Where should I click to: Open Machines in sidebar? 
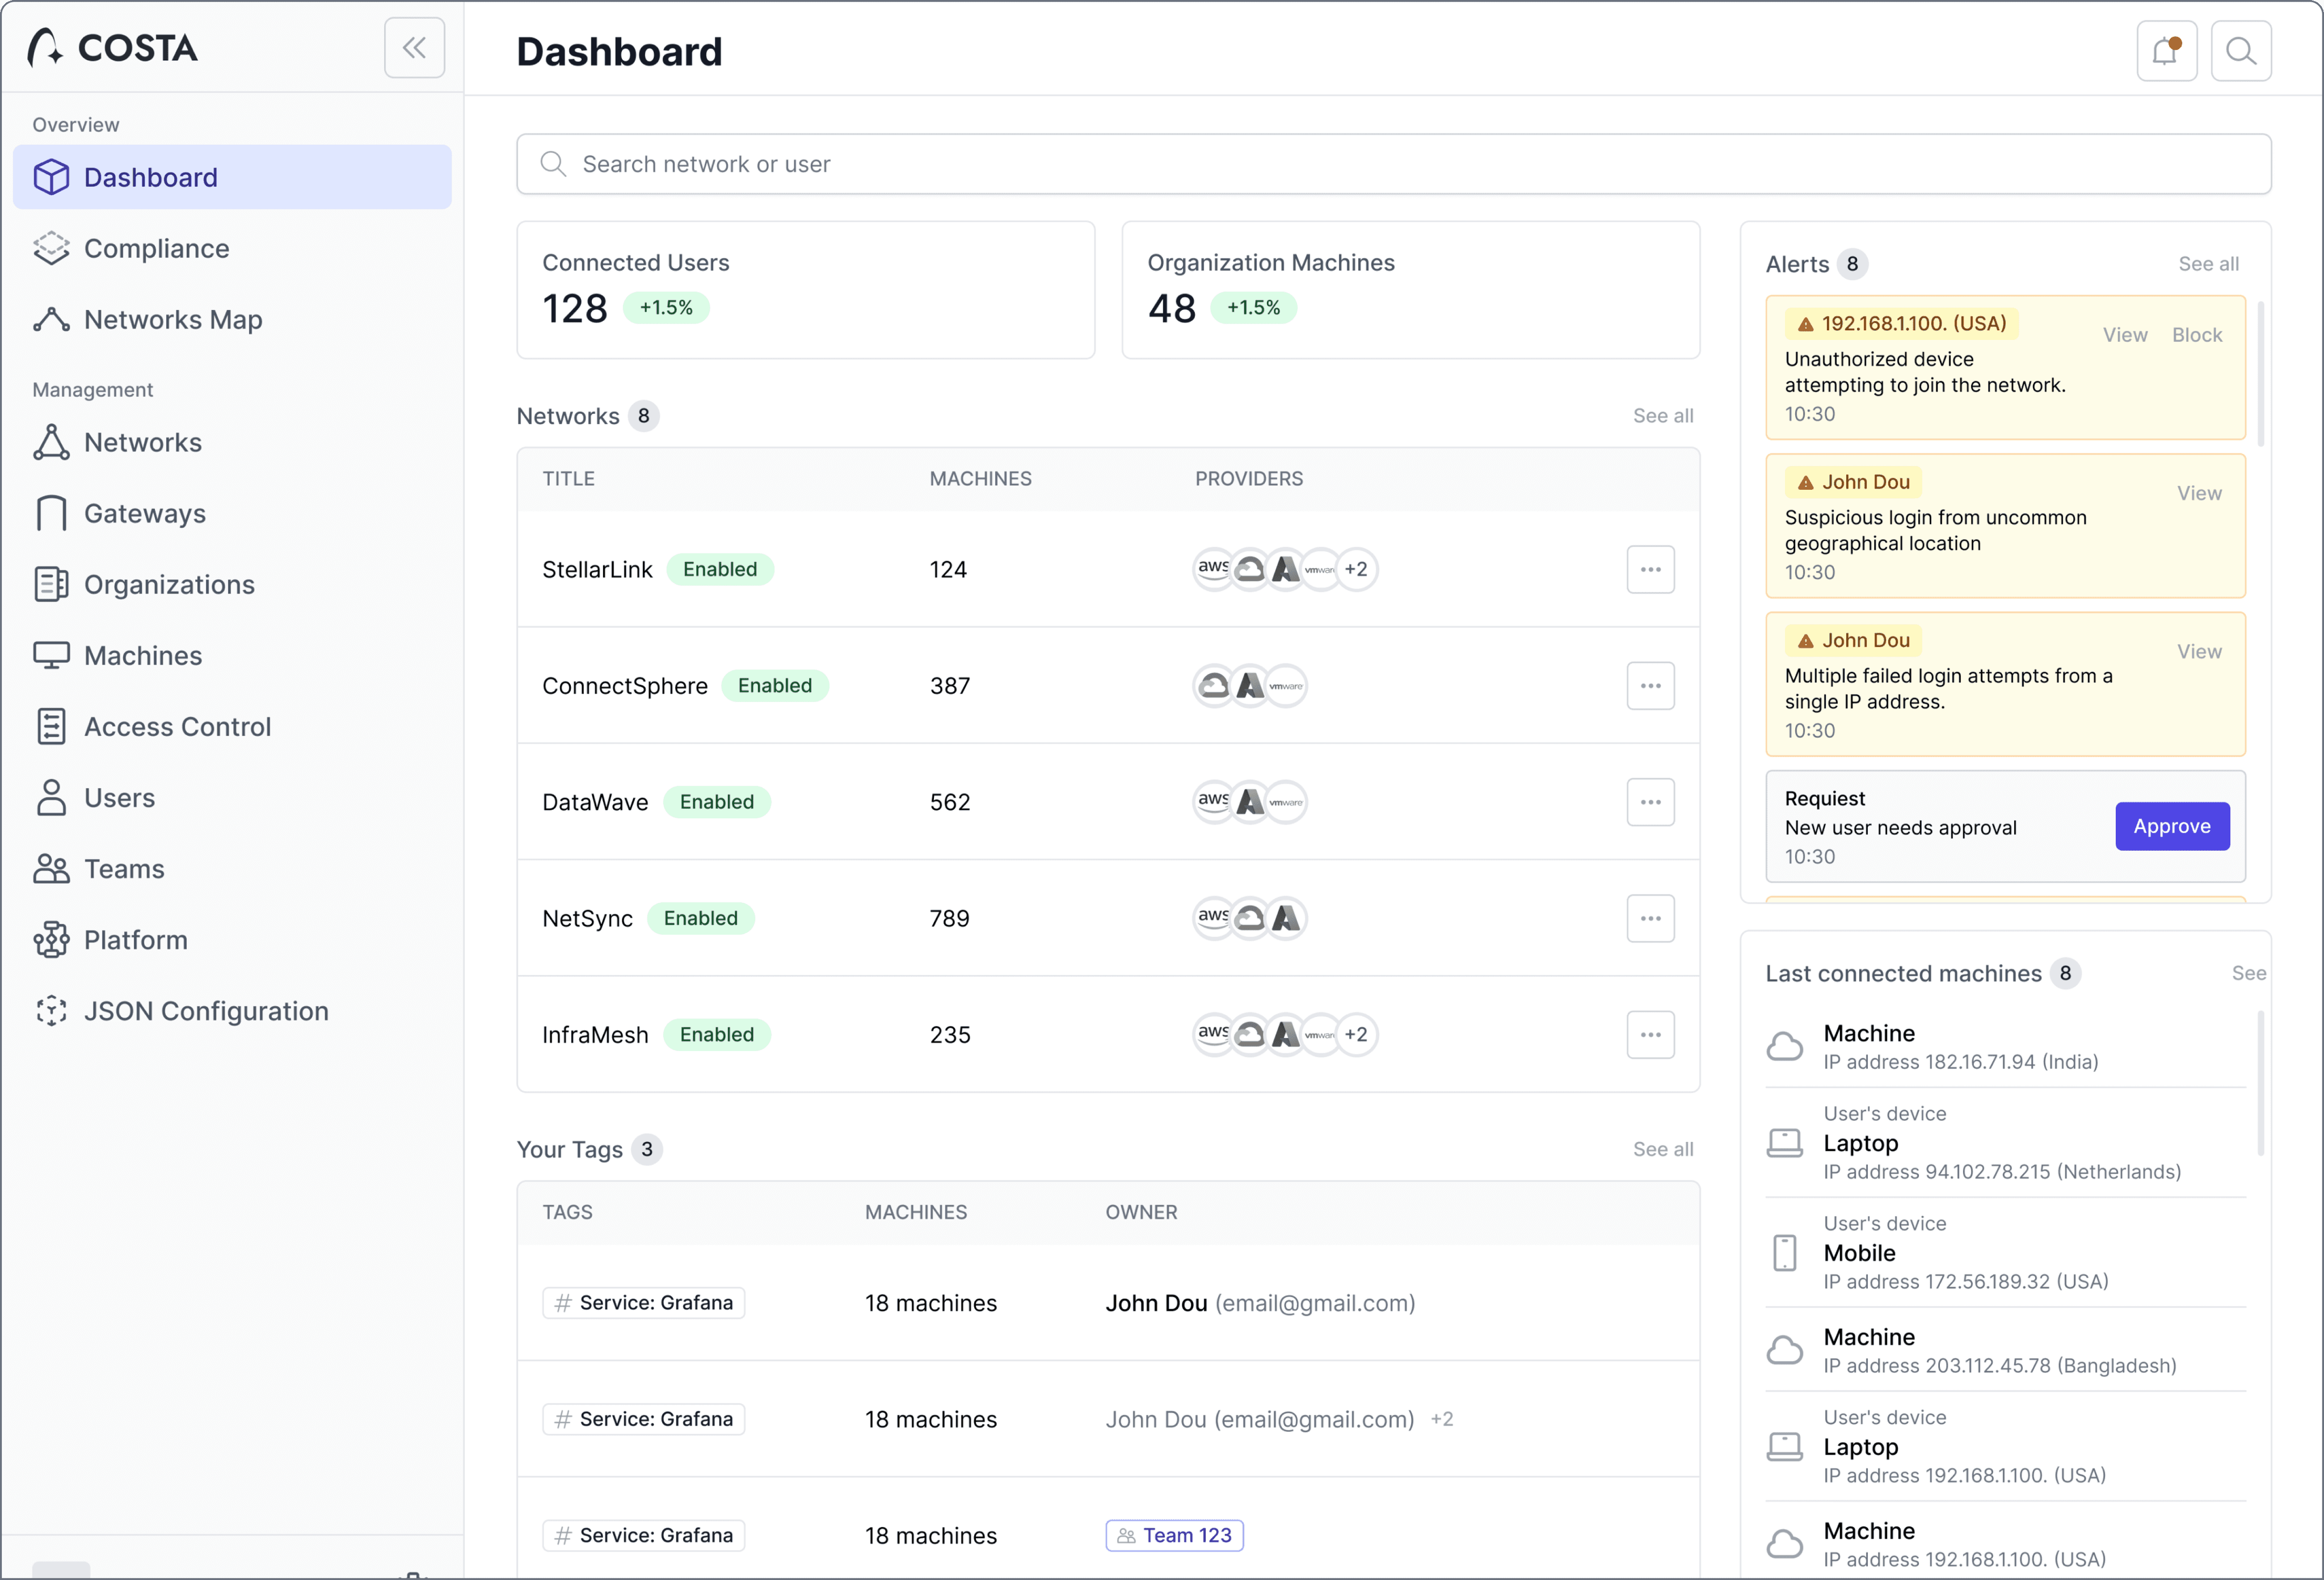point(232,655)
